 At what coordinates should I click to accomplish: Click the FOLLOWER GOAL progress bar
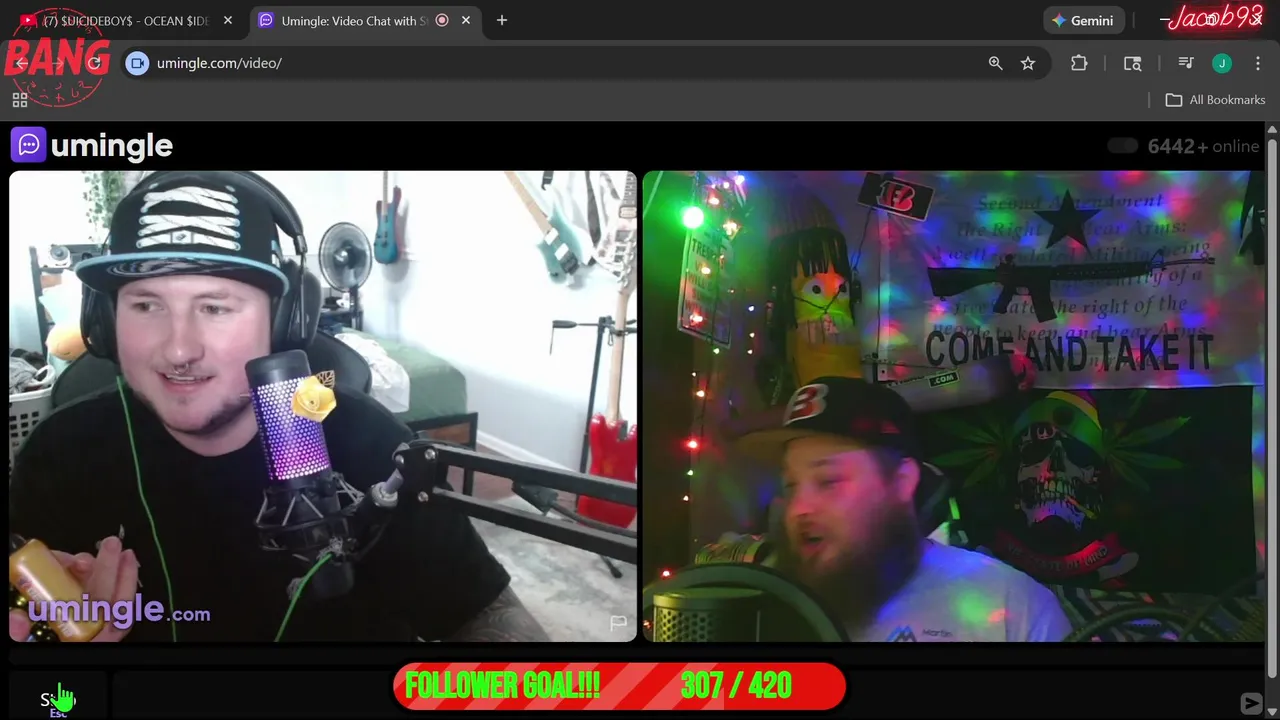pos(619,686)
